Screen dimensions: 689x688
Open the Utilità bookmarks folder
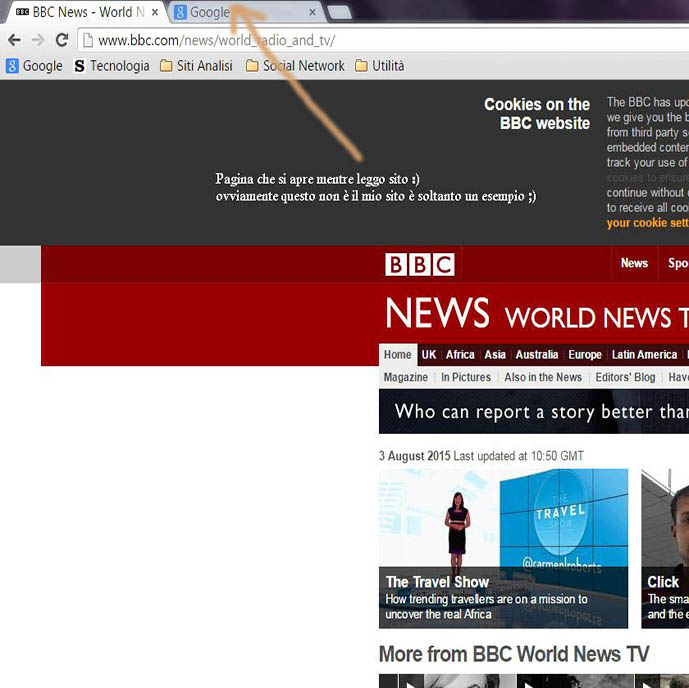click(x=380, y=66)
